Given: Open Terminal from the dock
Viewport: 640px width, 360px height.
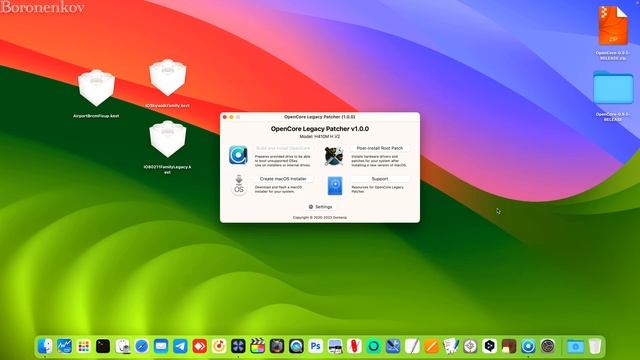Looking at the screenshot, I should coord(103,346).
